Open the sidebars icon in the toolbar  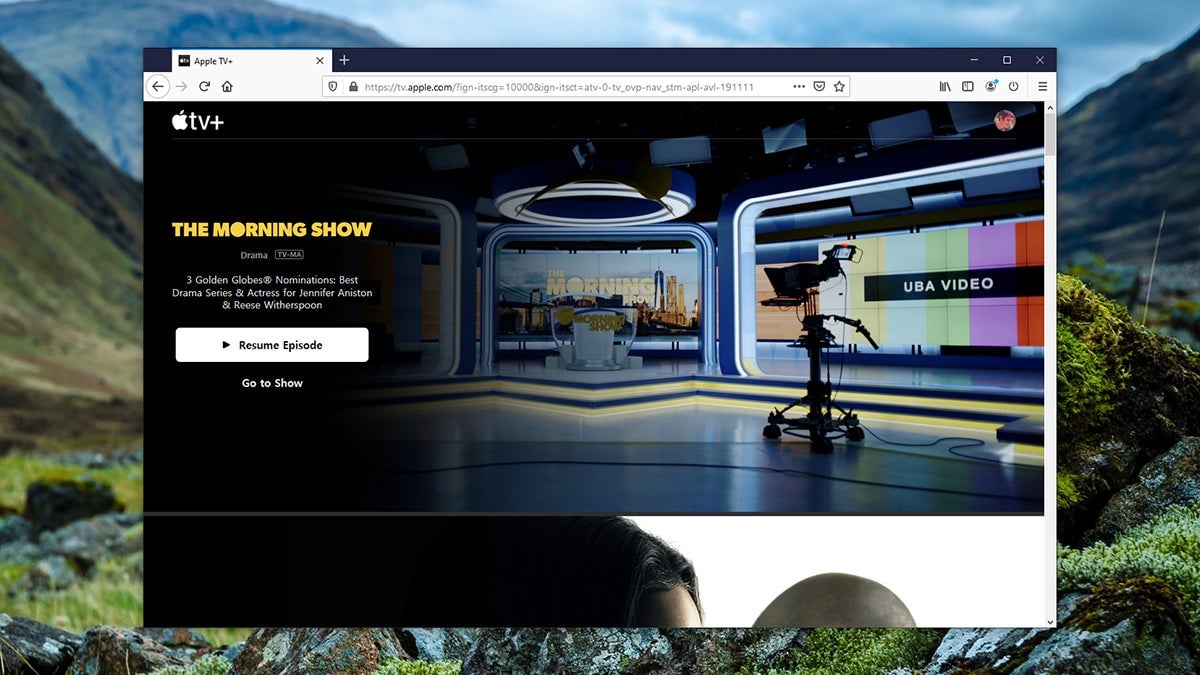click(x=966, y=86)
